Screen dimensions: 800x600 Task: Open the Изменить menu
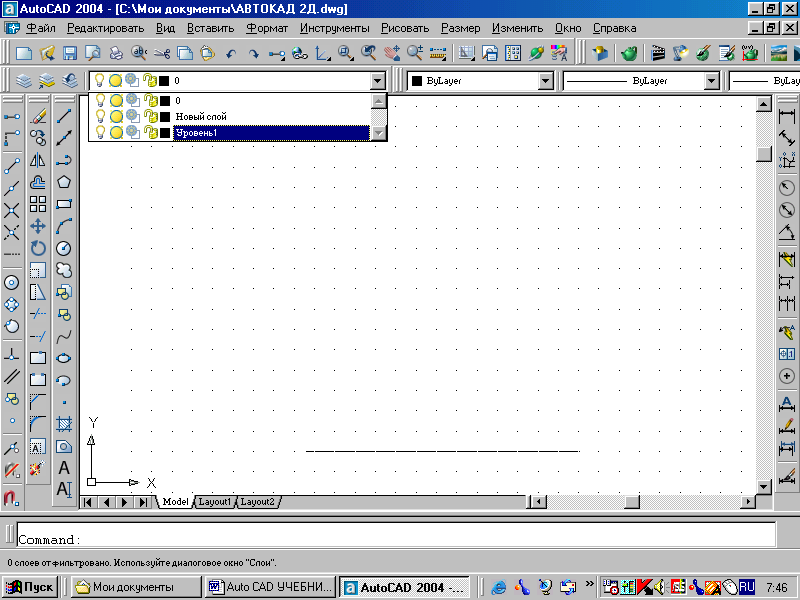click(x=517, y=28)
